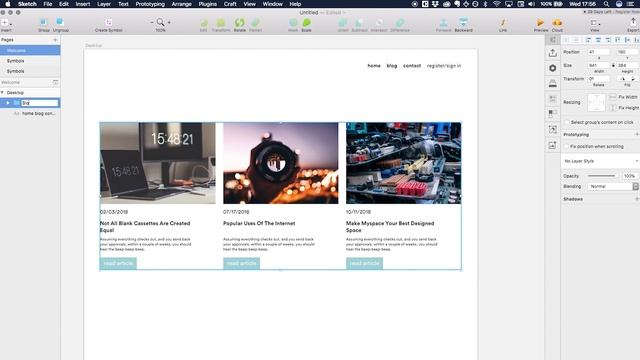The width and height of the screenshot is (640, 360).
Task: Enable Fix position when scrolling checkbox
Action: [567, 146]
